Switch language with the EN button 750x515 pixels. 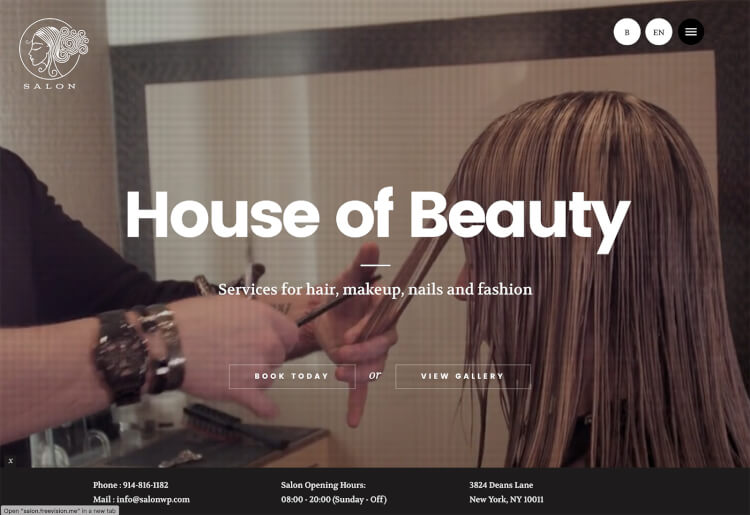659,32
